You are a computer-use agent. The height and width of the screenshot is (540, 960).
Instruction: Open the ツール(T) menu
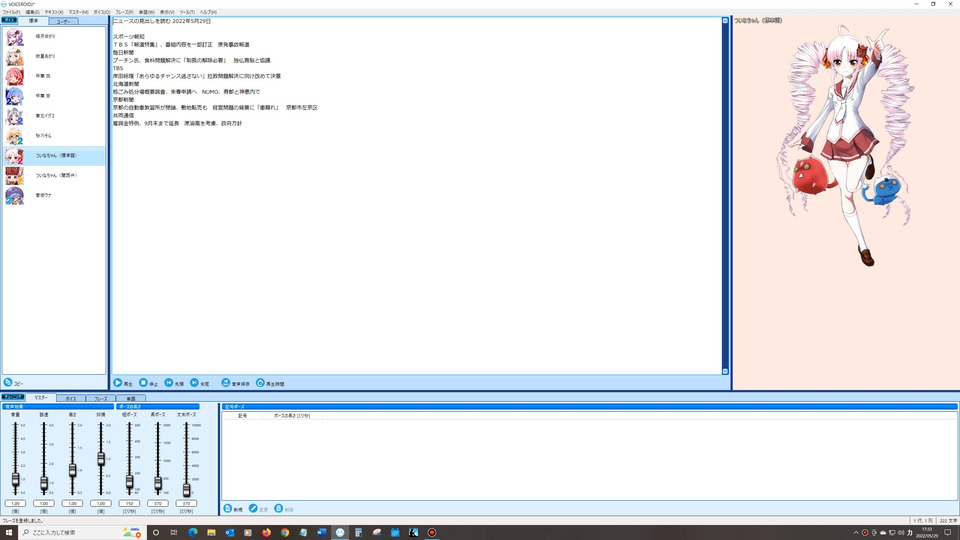click(187, 12)
